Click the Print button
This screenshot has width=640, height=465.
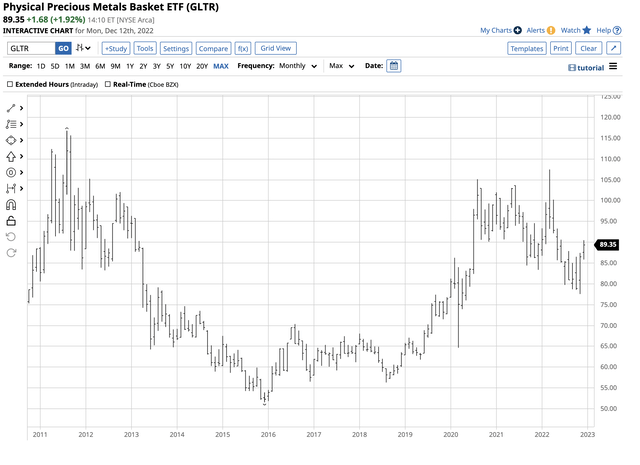click(x=560, y=48)
